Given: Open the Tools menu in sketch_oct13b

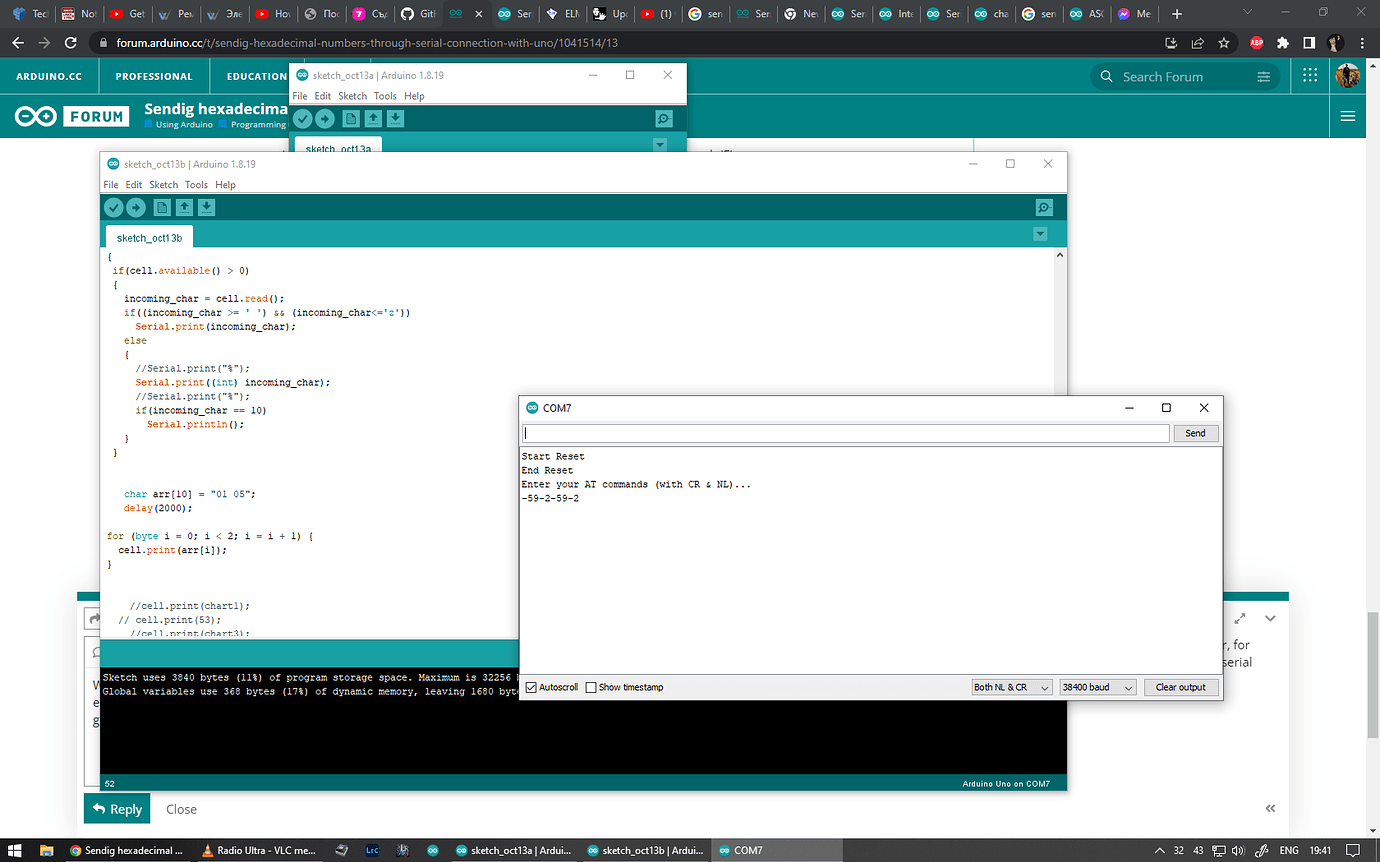Looking at the screenshot, I should coord(196,185).
